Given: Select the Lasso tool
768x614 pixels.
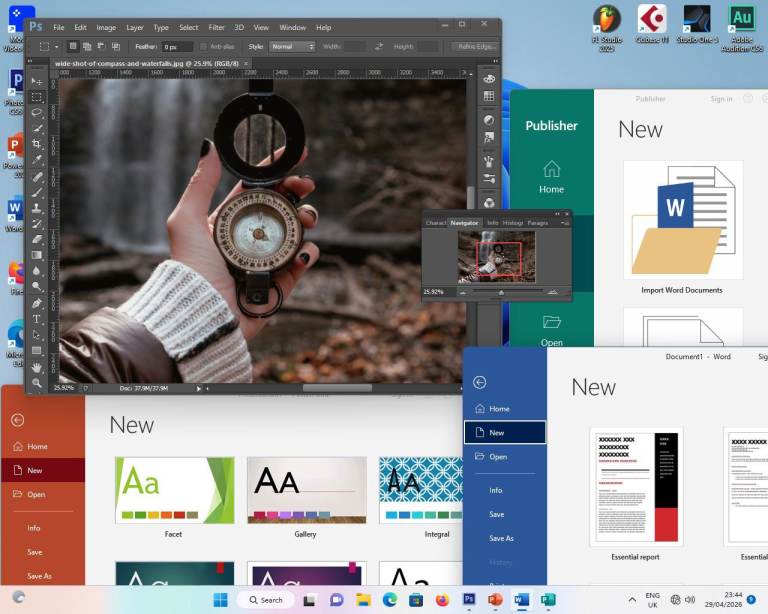Looking at the screenshot, I should [x=37, y=113].
